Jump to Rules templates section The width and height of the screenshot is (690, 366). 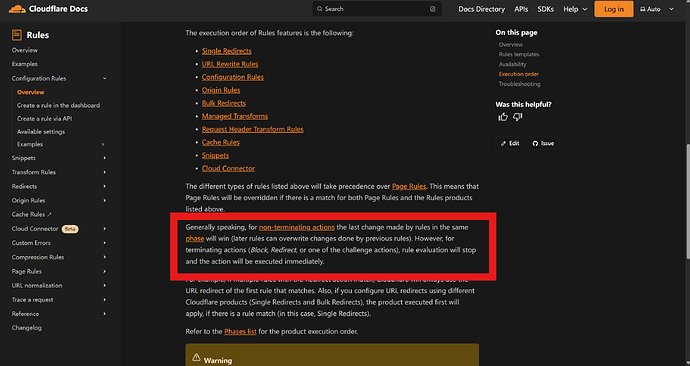point(519,55)
